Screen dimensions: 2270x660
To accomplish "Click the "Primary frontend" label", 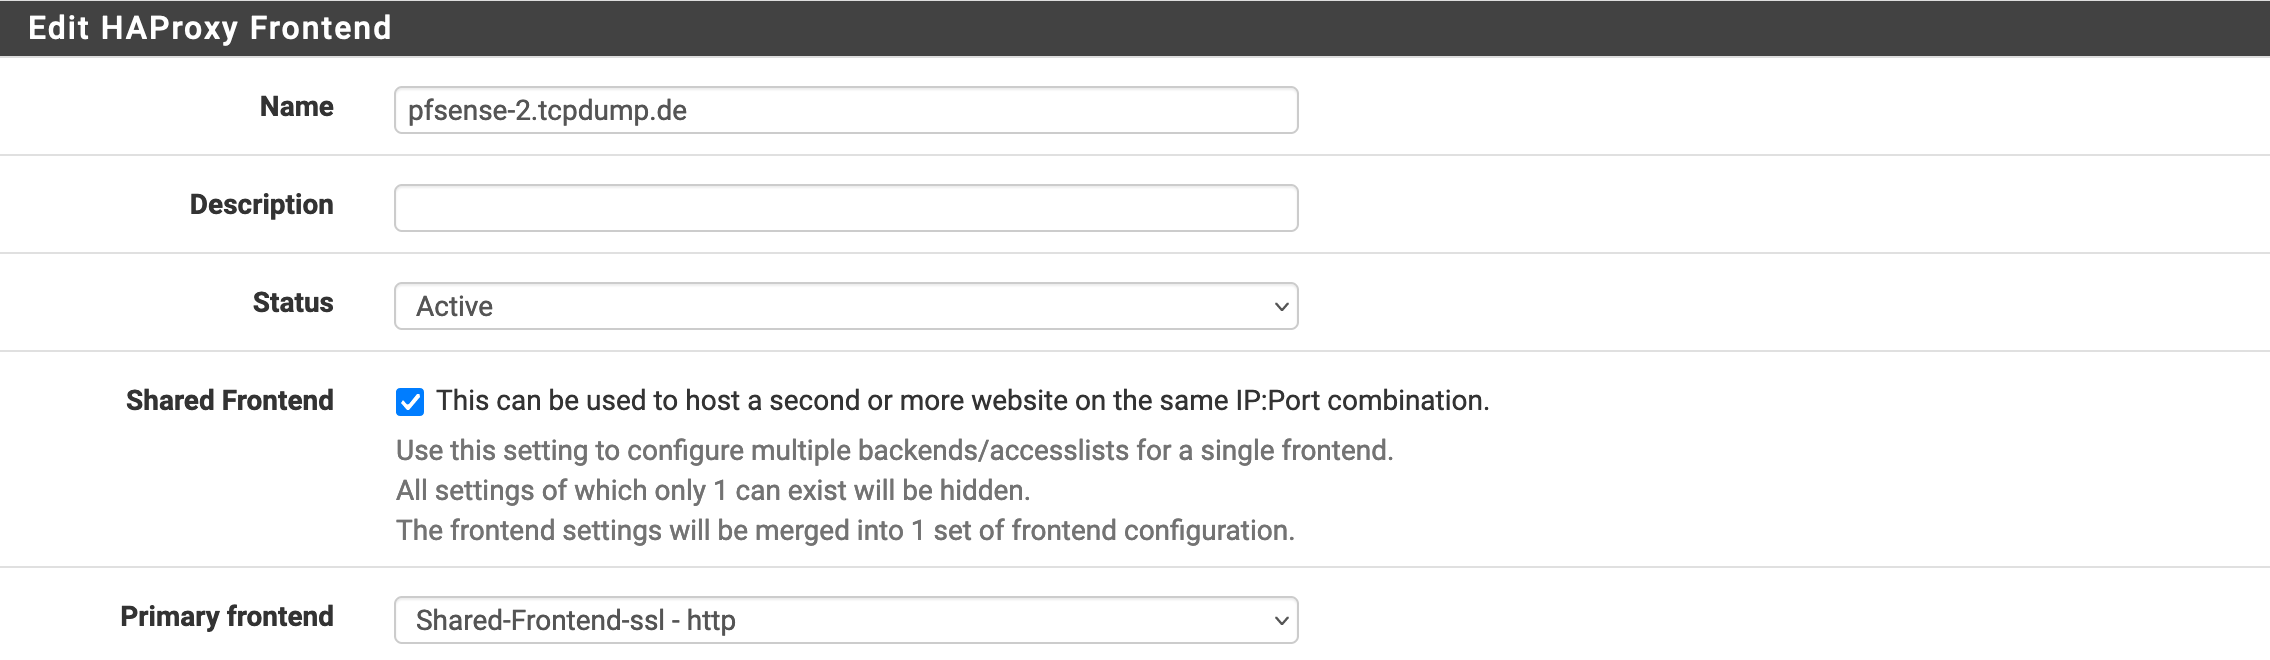I will click(226, 617).
